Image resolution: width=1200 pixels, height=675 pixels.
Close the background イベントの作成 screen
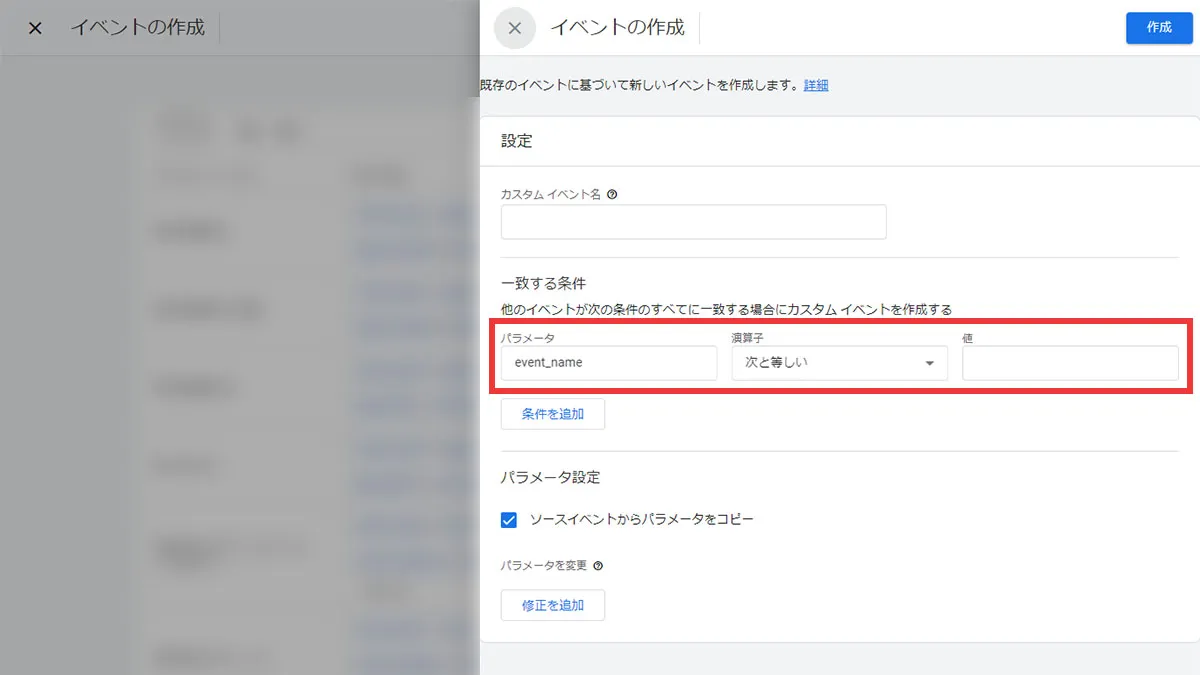click(34, 28)
